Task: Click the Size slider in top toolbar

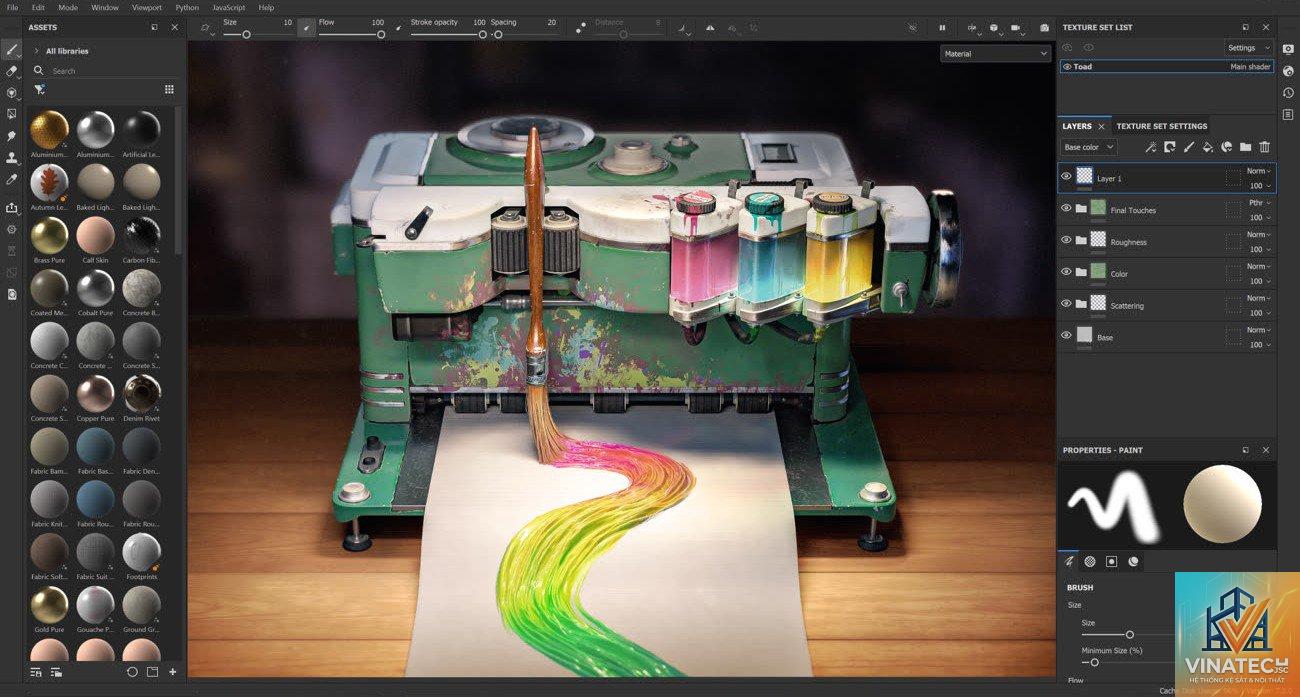Action: pos(257,35)
